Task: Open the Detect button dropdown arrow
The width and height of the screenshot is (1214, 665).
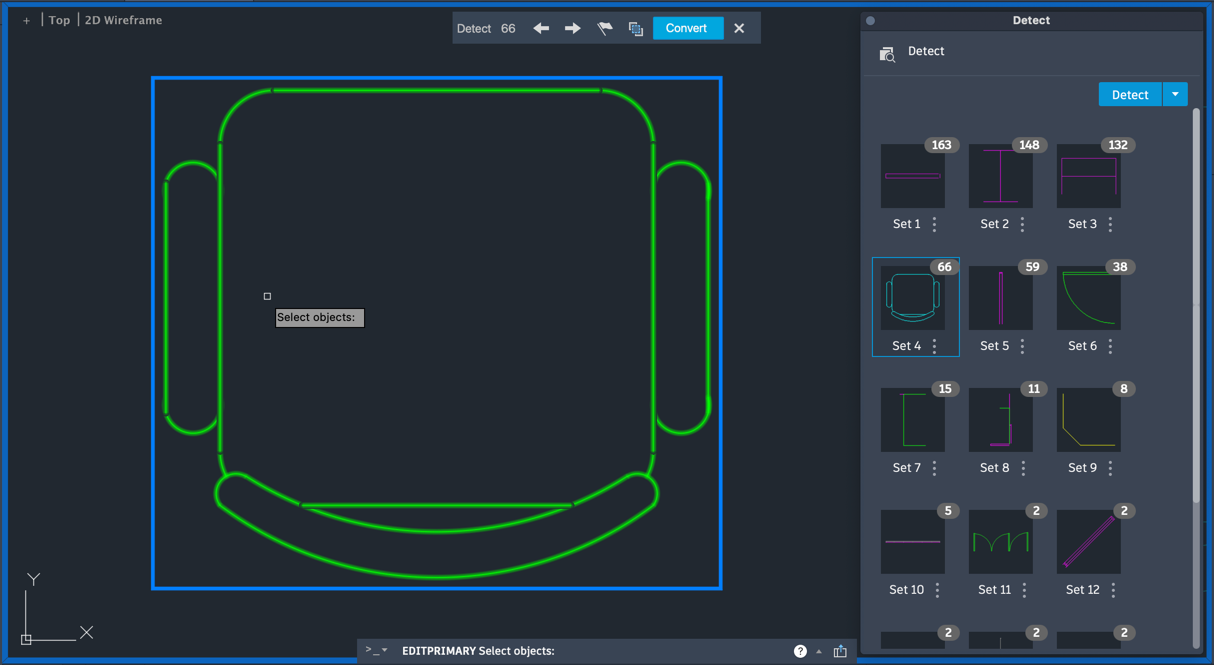Action: point(1175,94)
